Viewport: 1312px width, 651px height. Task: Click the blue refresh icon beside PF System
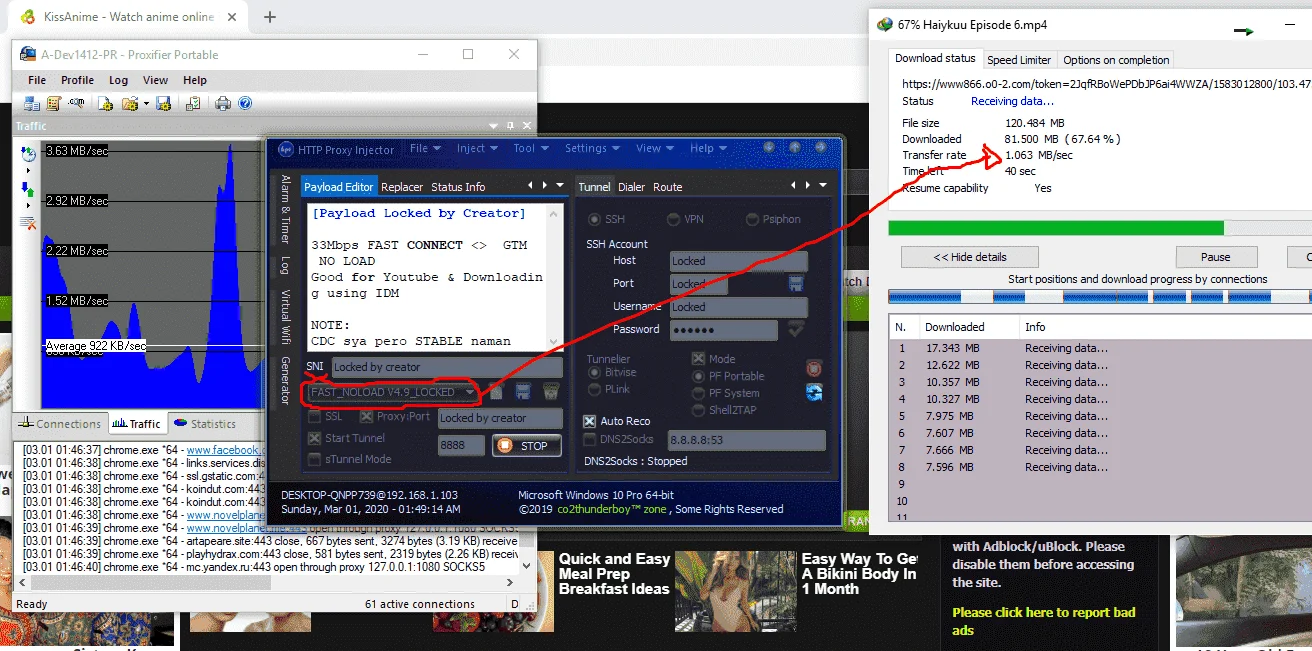pos(814,393)
